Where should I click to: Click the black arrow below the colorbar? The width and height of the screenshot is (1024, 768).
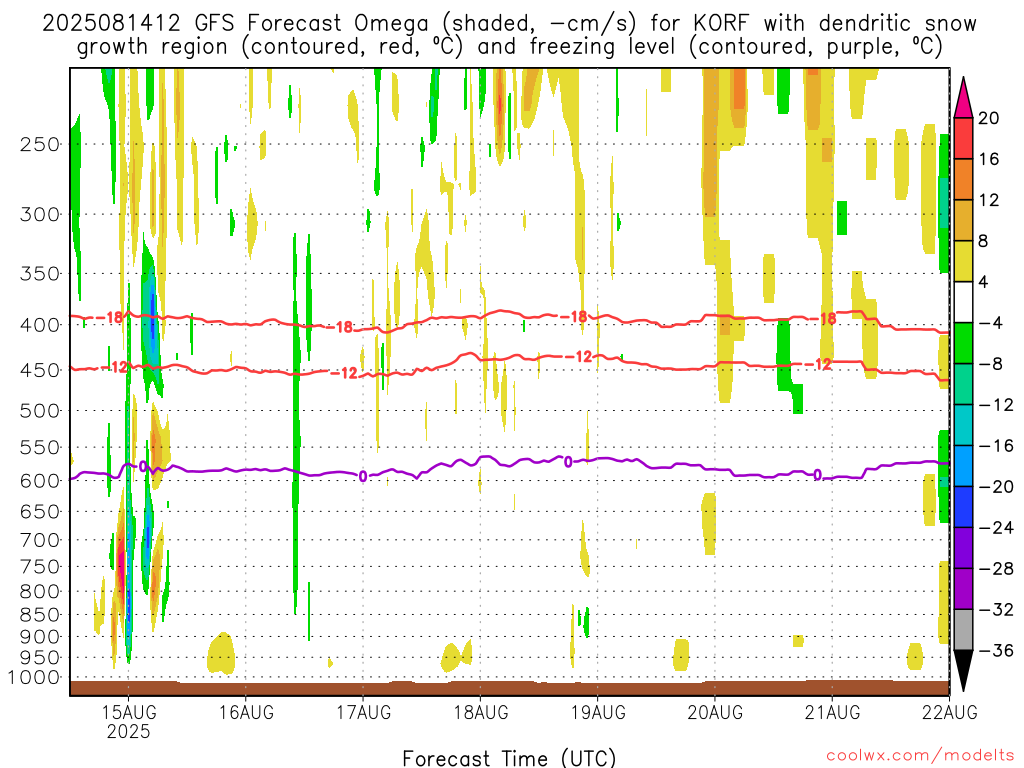click(x=963, y=671)
